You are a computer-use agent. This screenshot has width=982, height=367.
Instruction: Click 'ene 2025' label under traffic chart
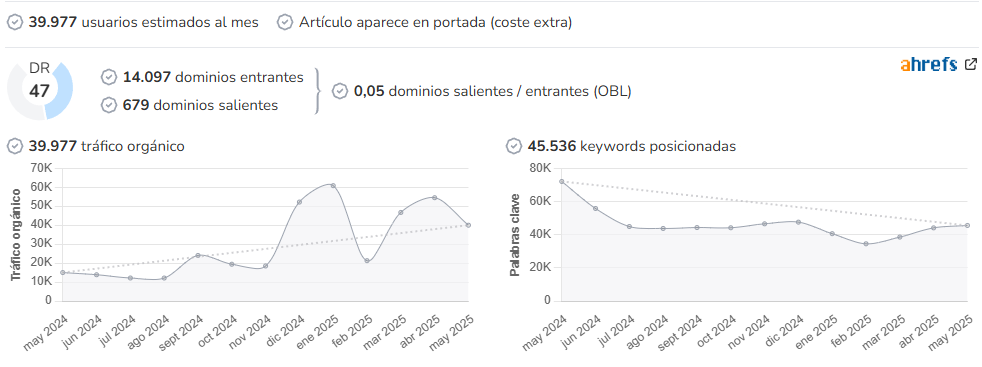[x=319, y=331]
